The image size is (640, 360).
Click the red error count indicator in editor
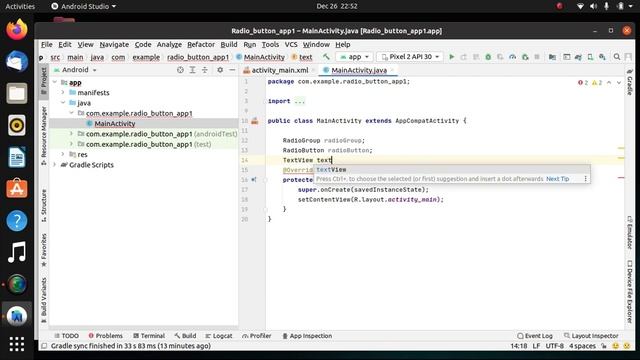tap(583, 82)
